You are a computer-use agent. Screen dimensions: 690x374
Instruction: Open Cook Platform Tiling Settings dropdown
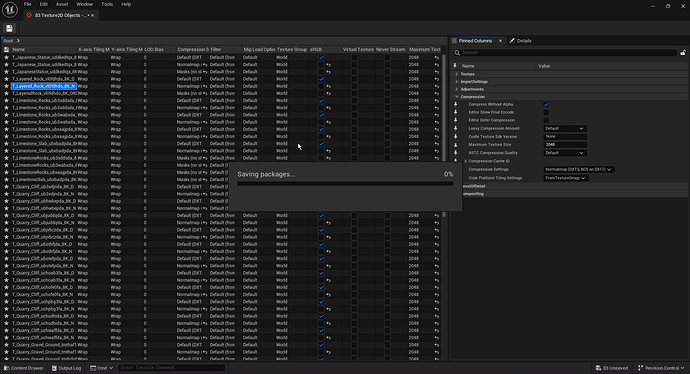566,178
